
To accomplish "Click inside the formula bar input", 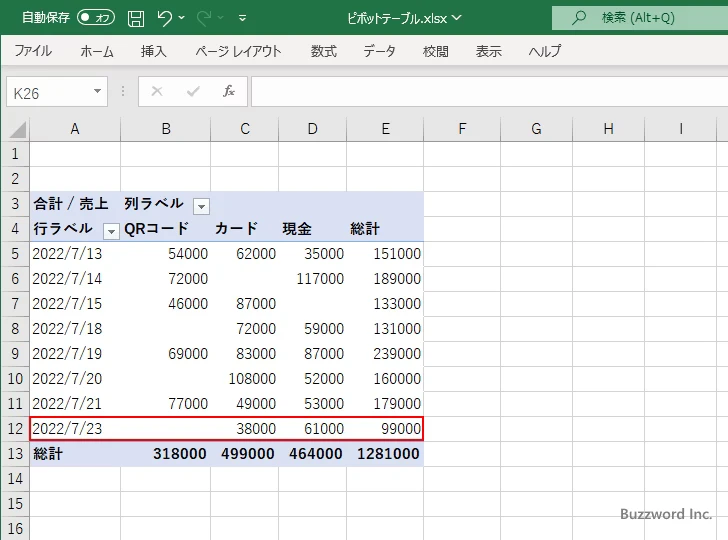I will tap(489, 92).
